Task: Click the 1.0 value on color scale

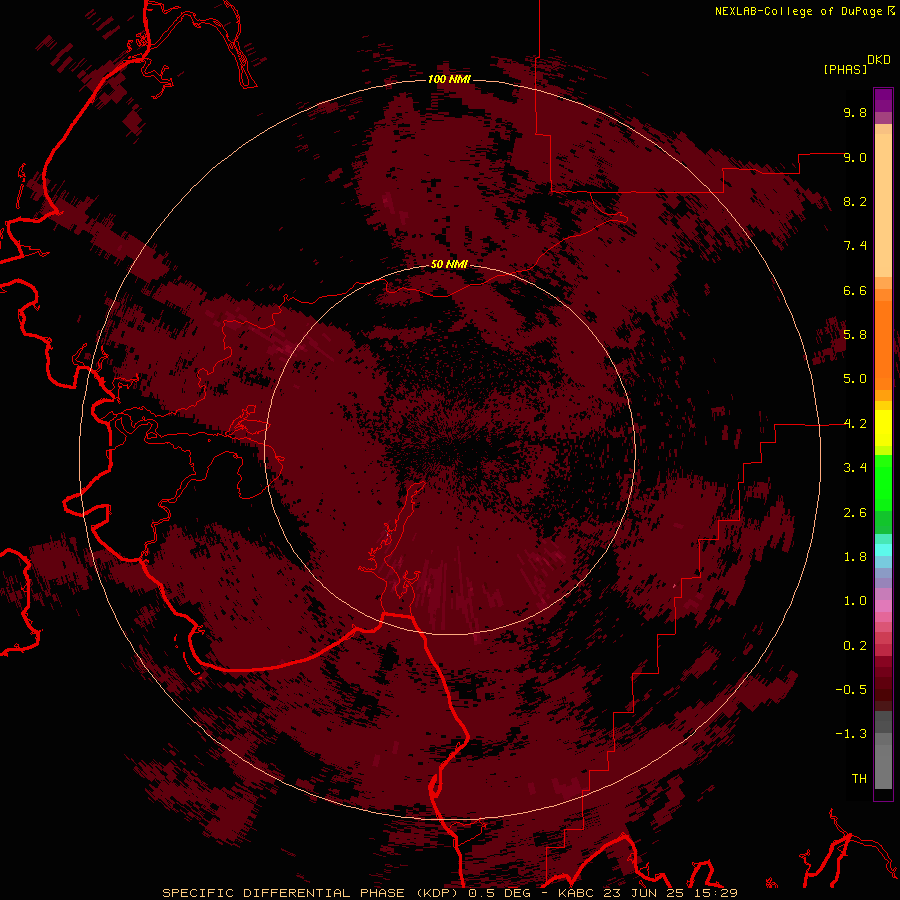Action: click(855, 601)
